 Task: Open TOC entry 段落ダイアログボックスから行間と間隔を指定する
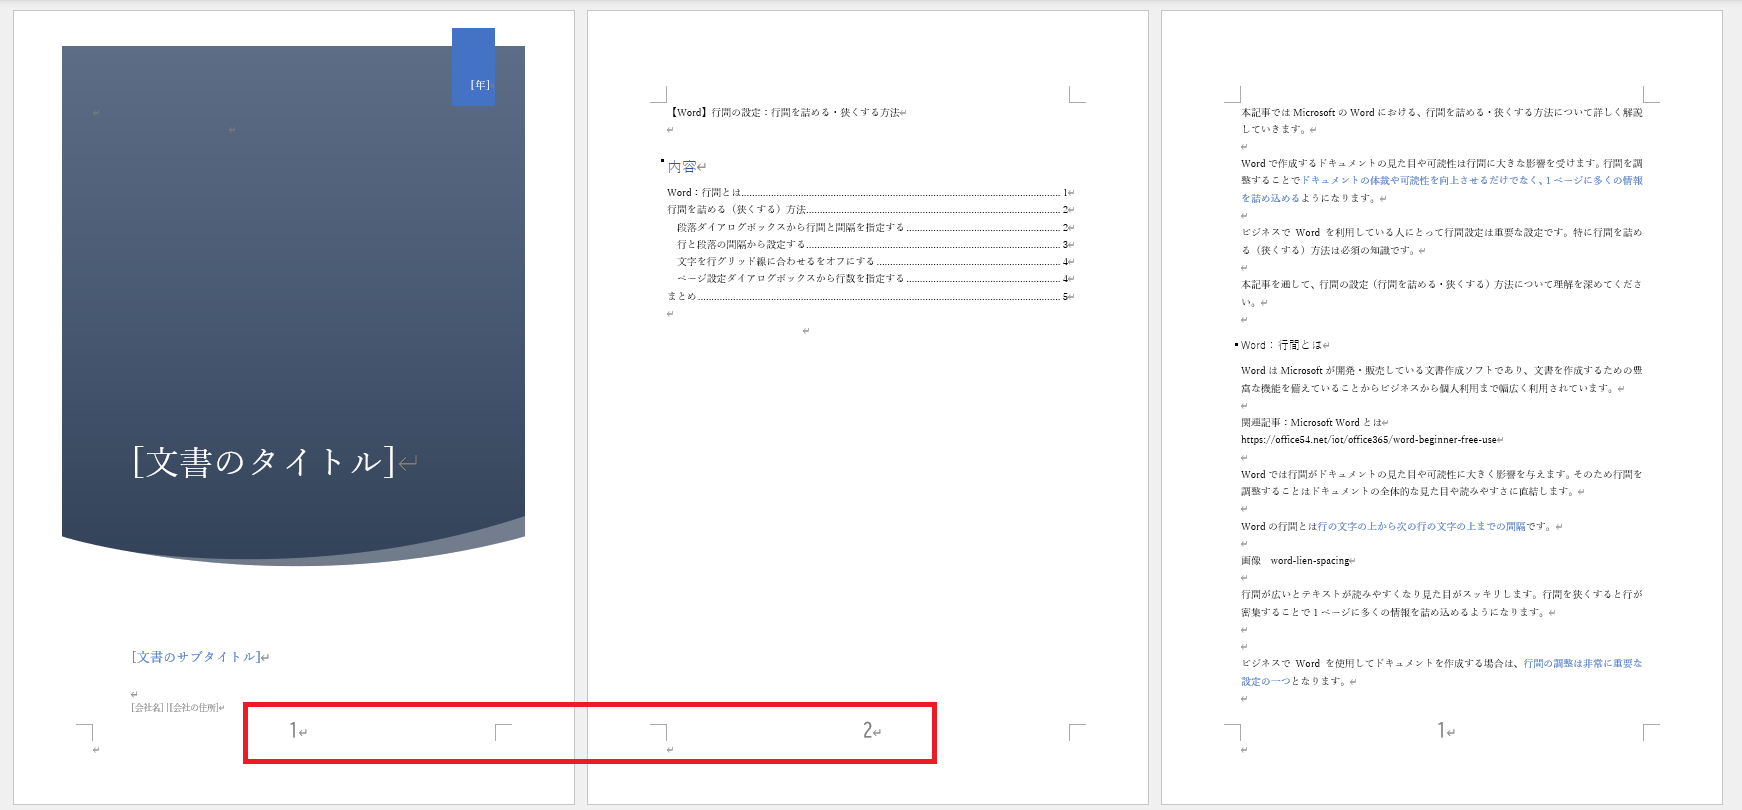(x=873, y=227)
